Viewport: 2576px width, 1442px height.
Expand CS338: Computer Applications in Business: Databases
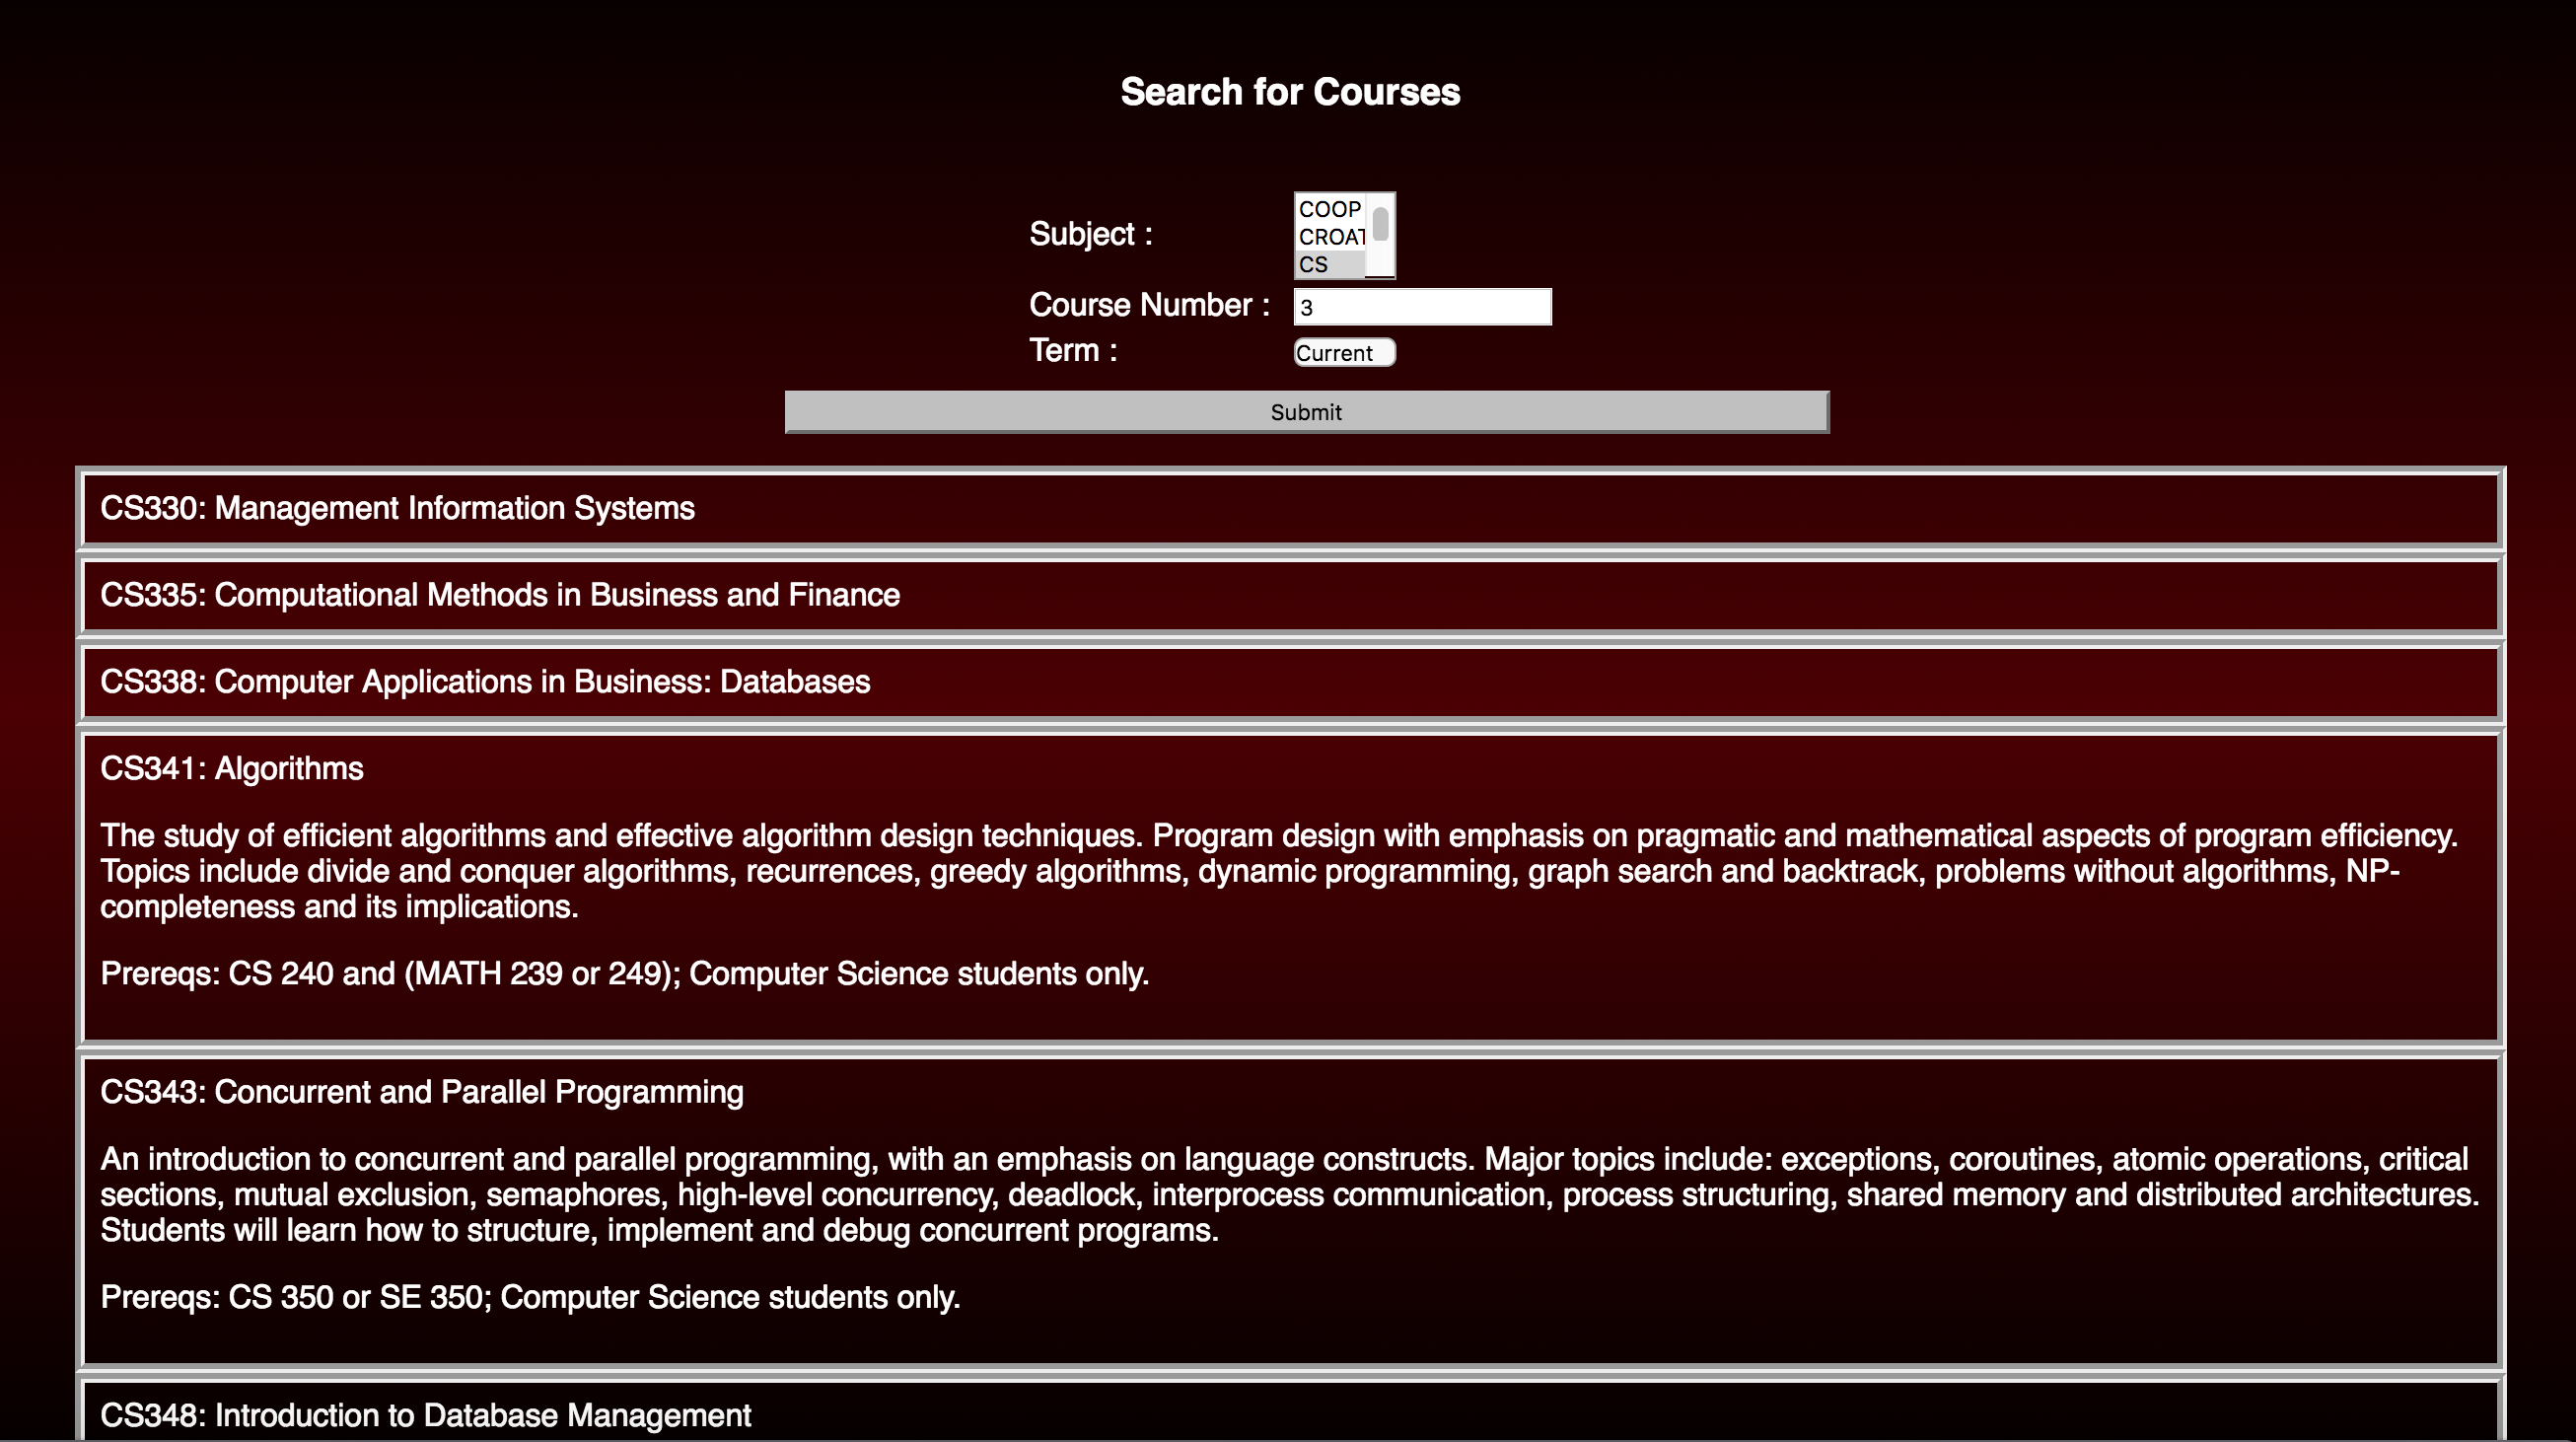(x=1290, y=682)
